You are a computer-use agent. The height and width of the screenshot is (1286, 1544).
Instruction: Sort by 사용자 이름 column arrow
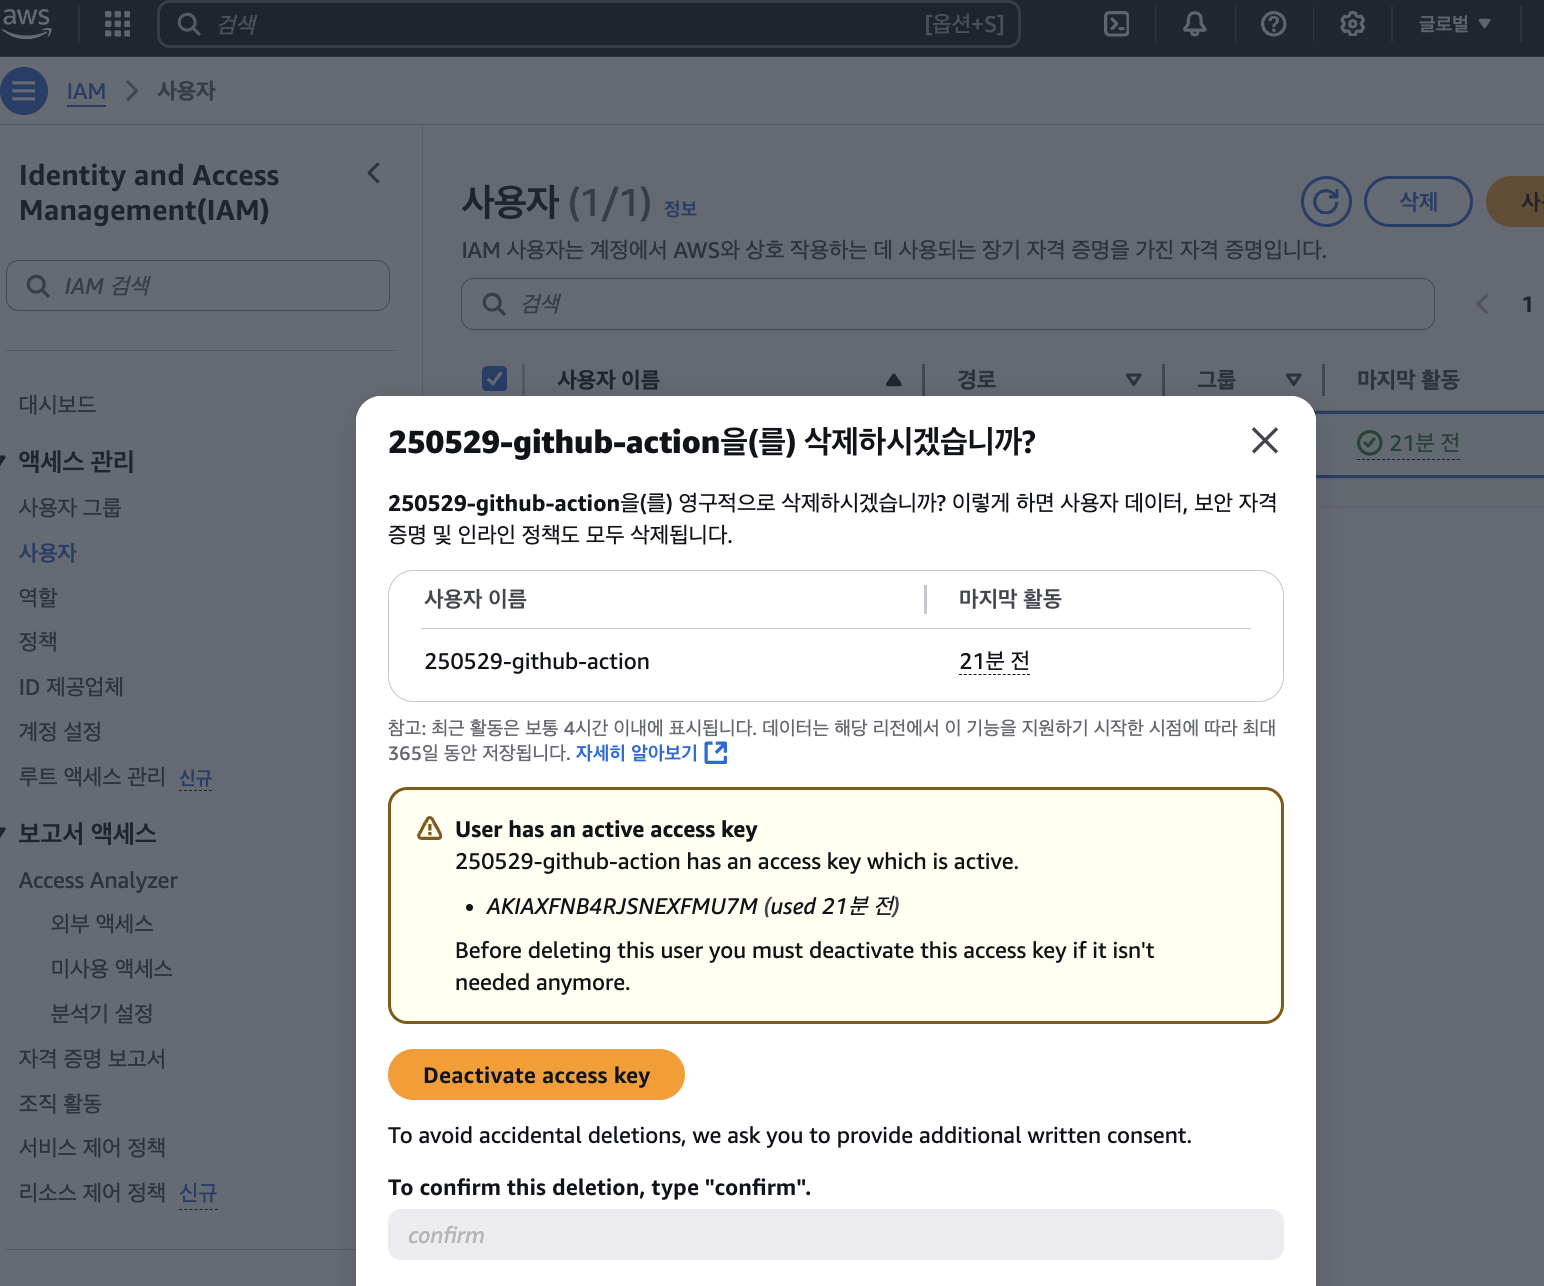[894, 380]
